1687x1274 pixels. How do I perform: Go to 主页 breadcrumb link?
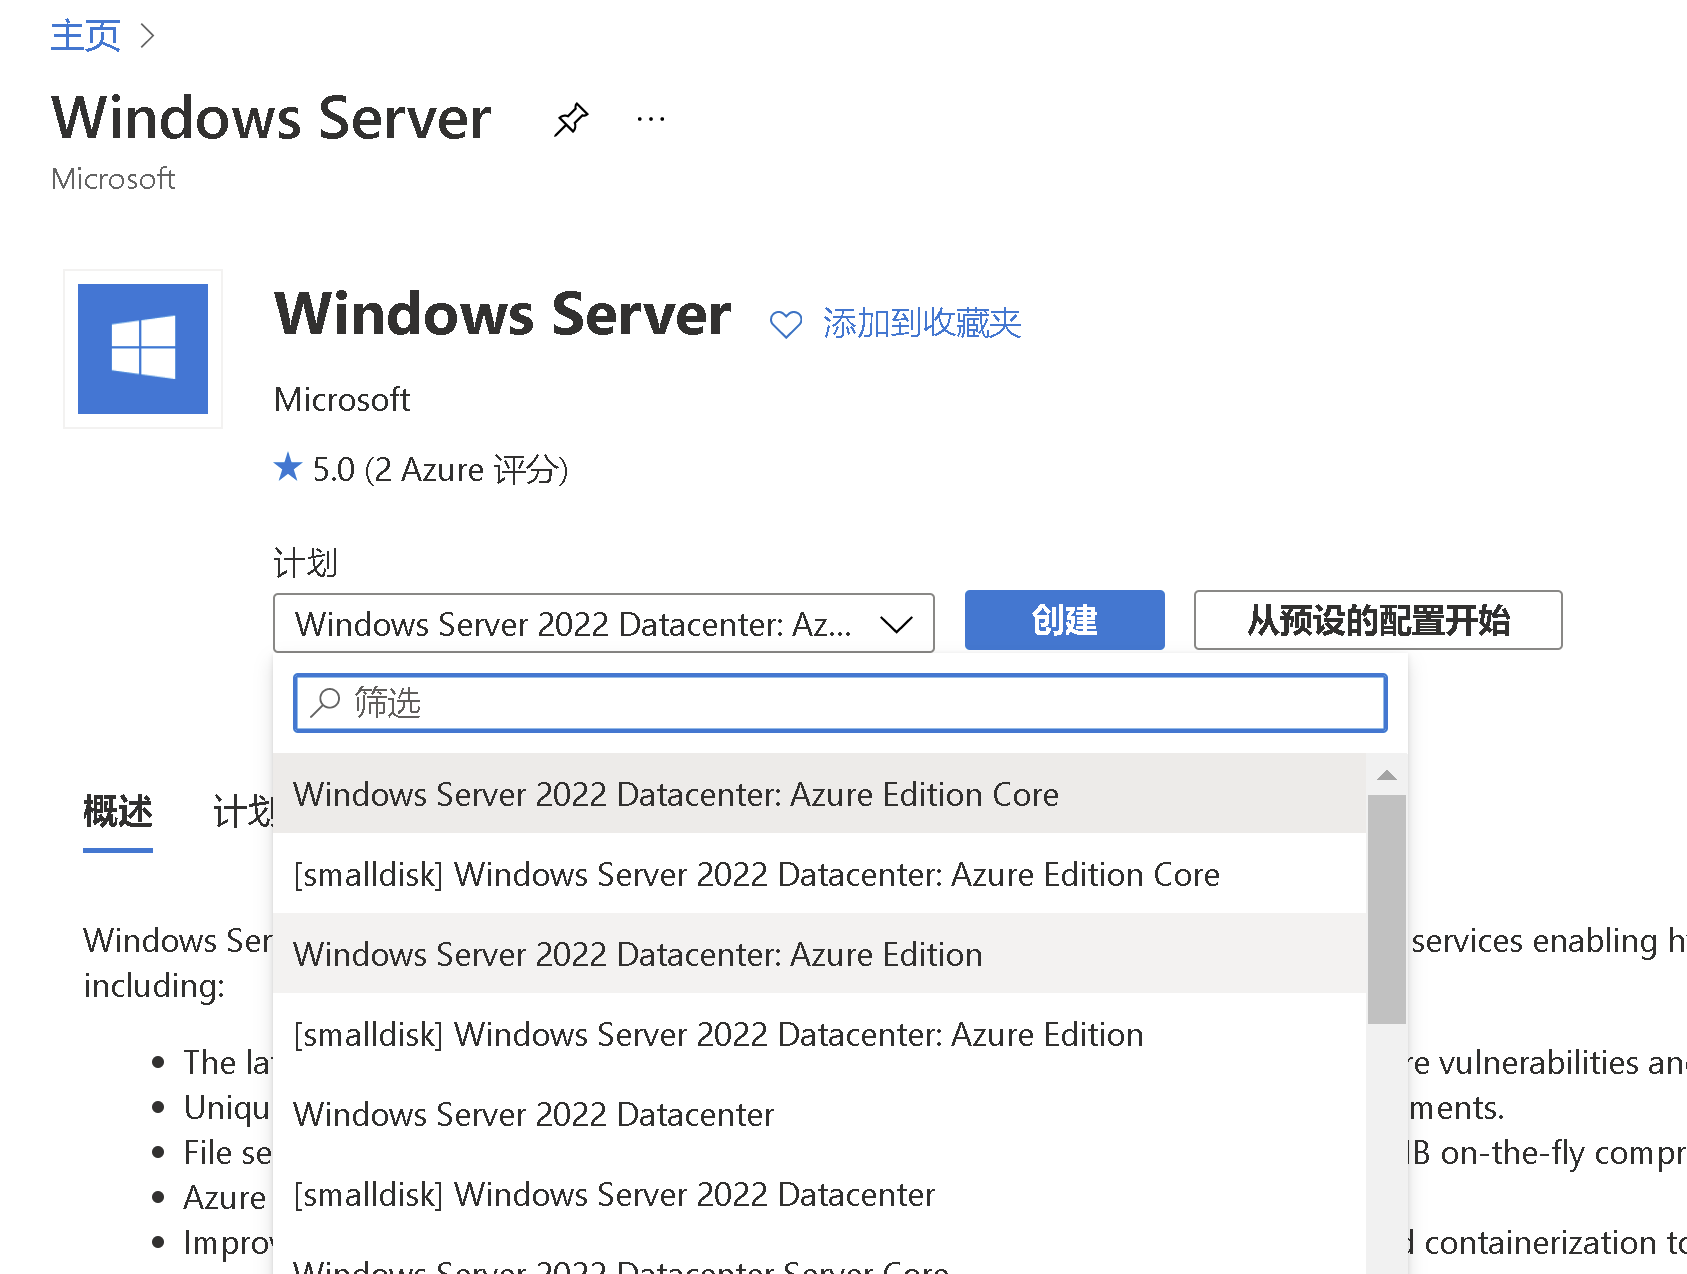click(x=85, y=36)
